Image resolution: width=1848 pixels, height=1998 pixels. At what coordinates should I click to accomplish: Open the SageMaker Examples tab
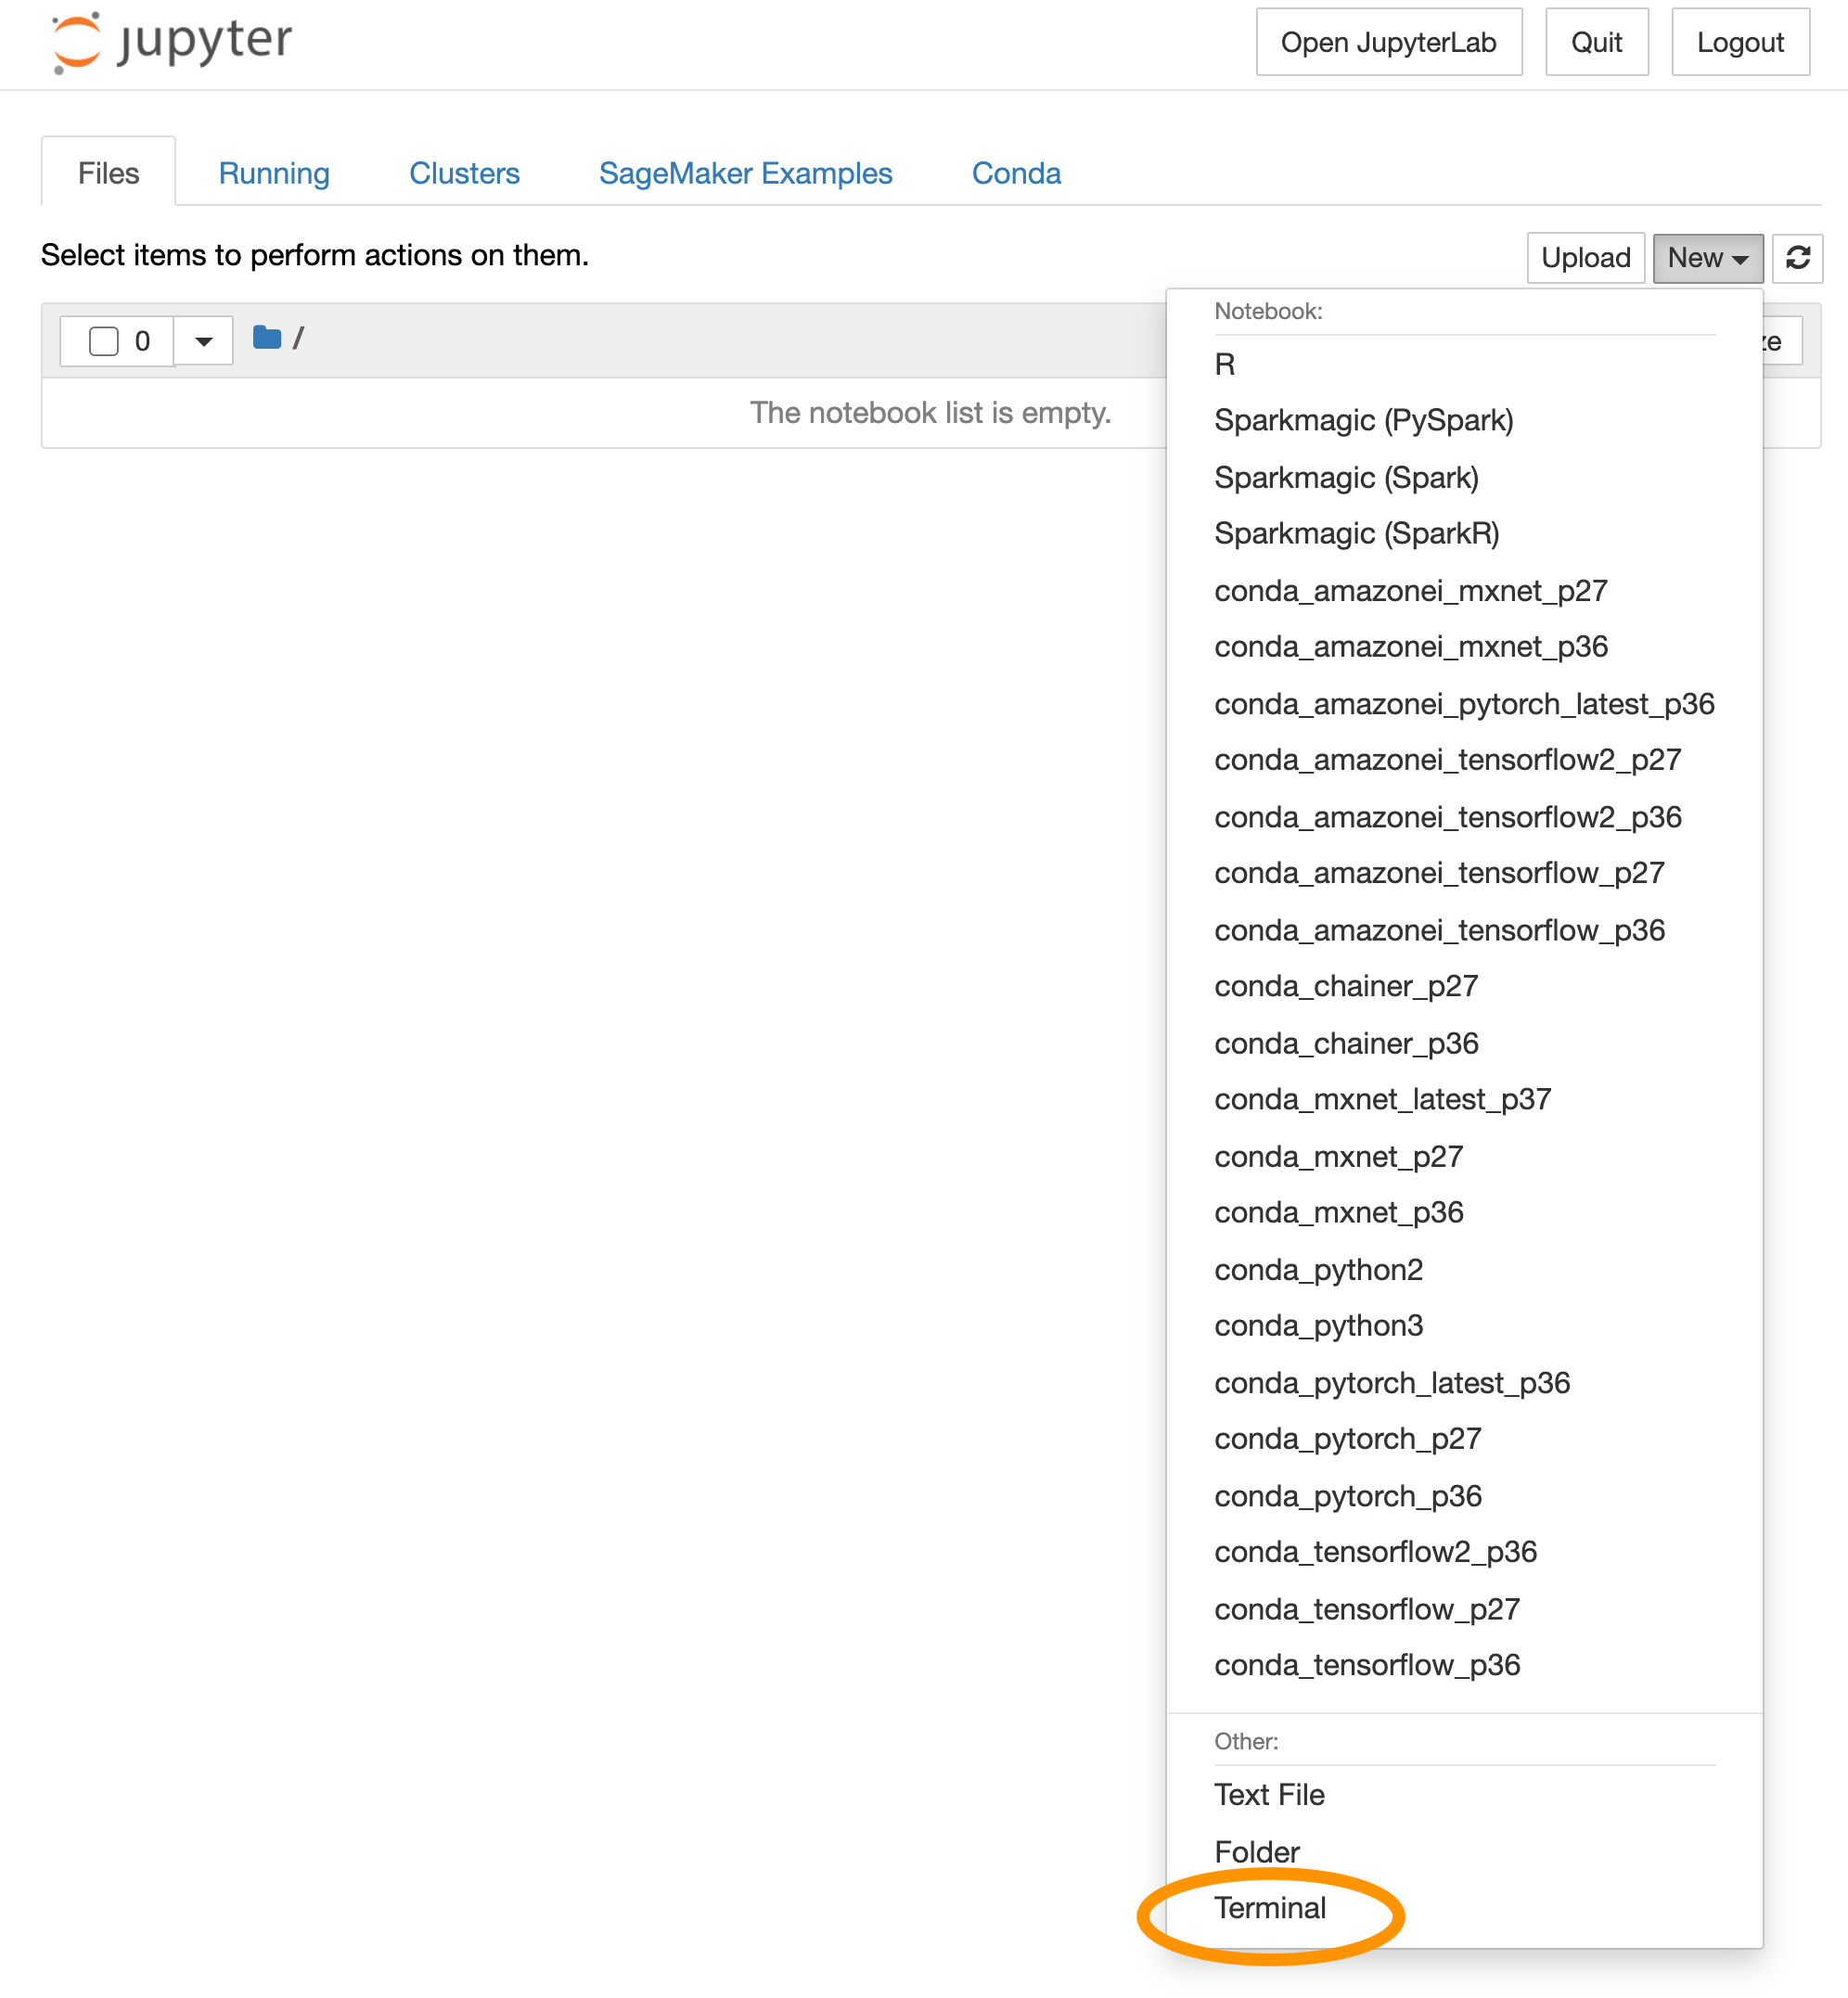pyautogui.click(x=745, y=173)
